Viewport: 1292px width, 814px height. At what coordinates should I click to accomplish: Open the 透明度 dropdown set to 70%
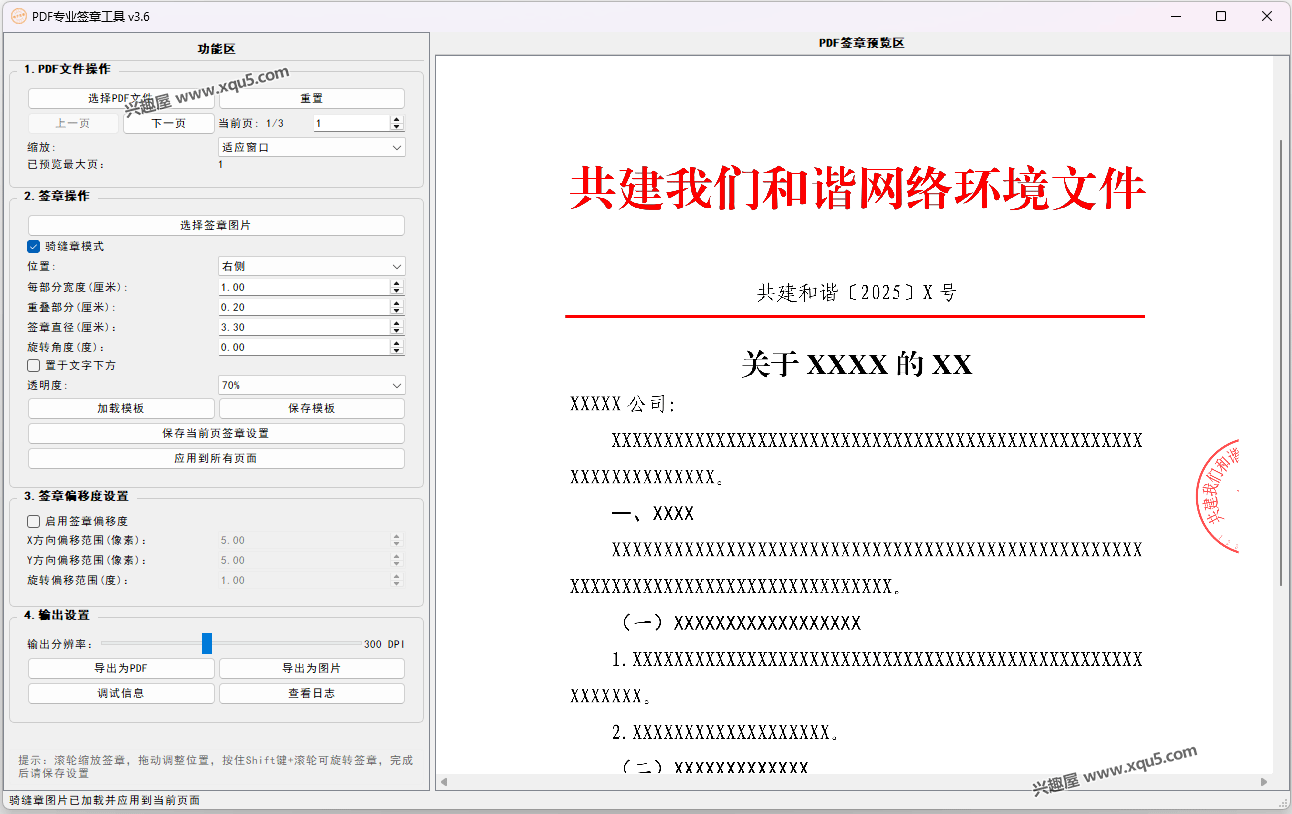click(311, 385)
